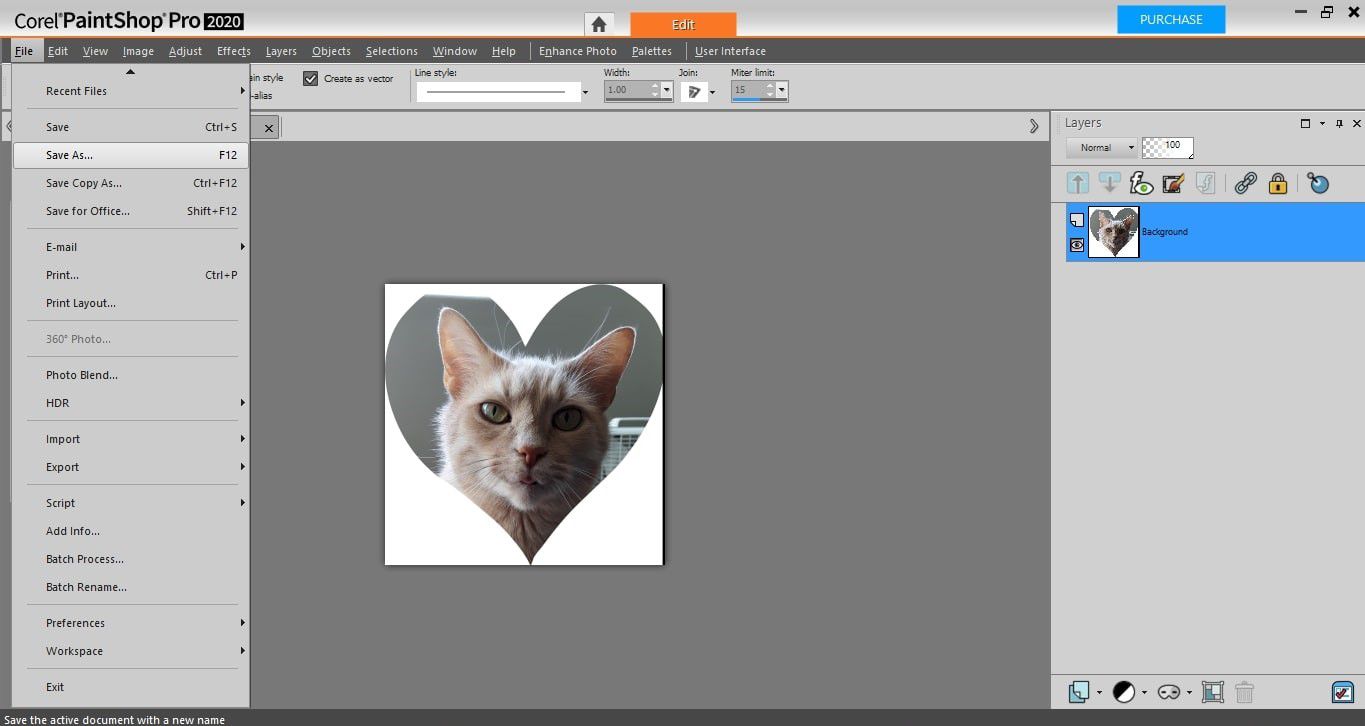Viewport: 1365px width, 726px height.
Task: Open the Selections menu
Action: pos(391,51)
